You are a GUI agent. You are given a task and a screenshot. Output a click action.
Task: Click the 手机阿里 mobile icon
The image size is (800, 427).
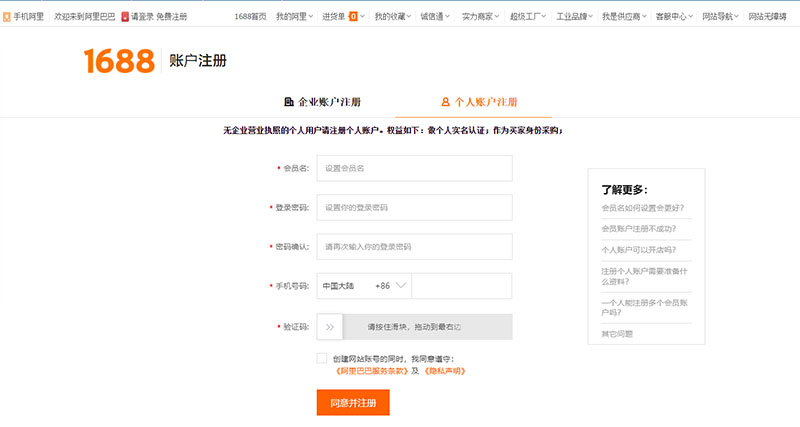[6, 17]
